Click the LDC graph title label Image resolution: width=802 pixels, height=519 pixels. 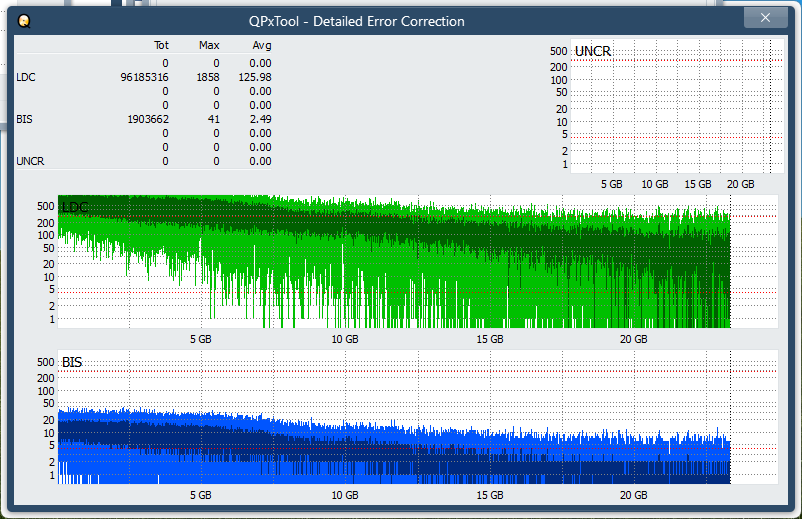75,207
